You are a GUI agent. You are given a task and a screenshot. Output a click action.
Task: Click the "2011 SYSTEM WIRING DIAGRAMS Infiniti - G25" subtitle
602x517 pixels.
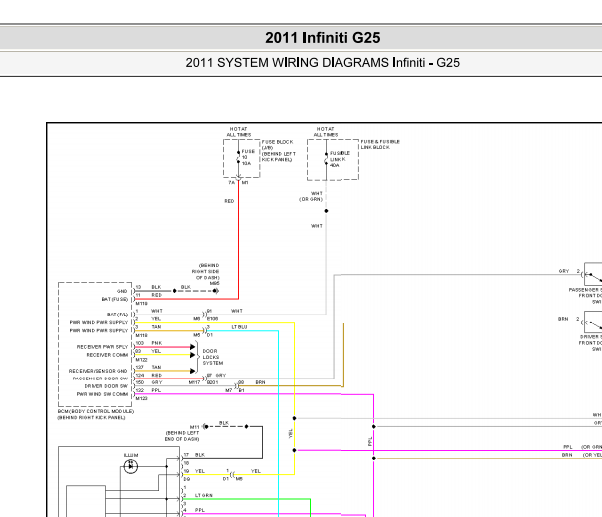coord(322,63)
